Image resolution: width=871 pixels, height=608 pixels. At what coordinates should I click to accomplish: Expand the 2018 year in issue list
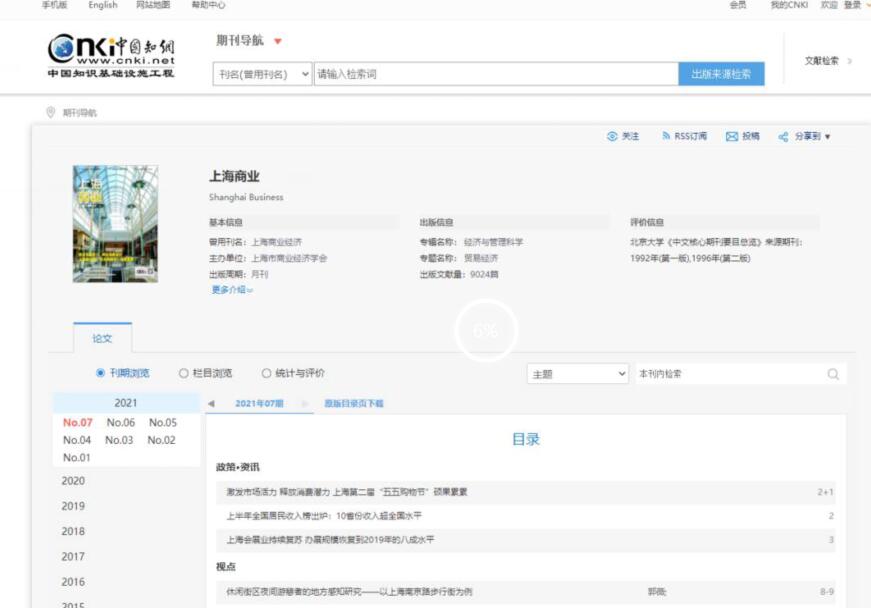(x=73, y=531)
